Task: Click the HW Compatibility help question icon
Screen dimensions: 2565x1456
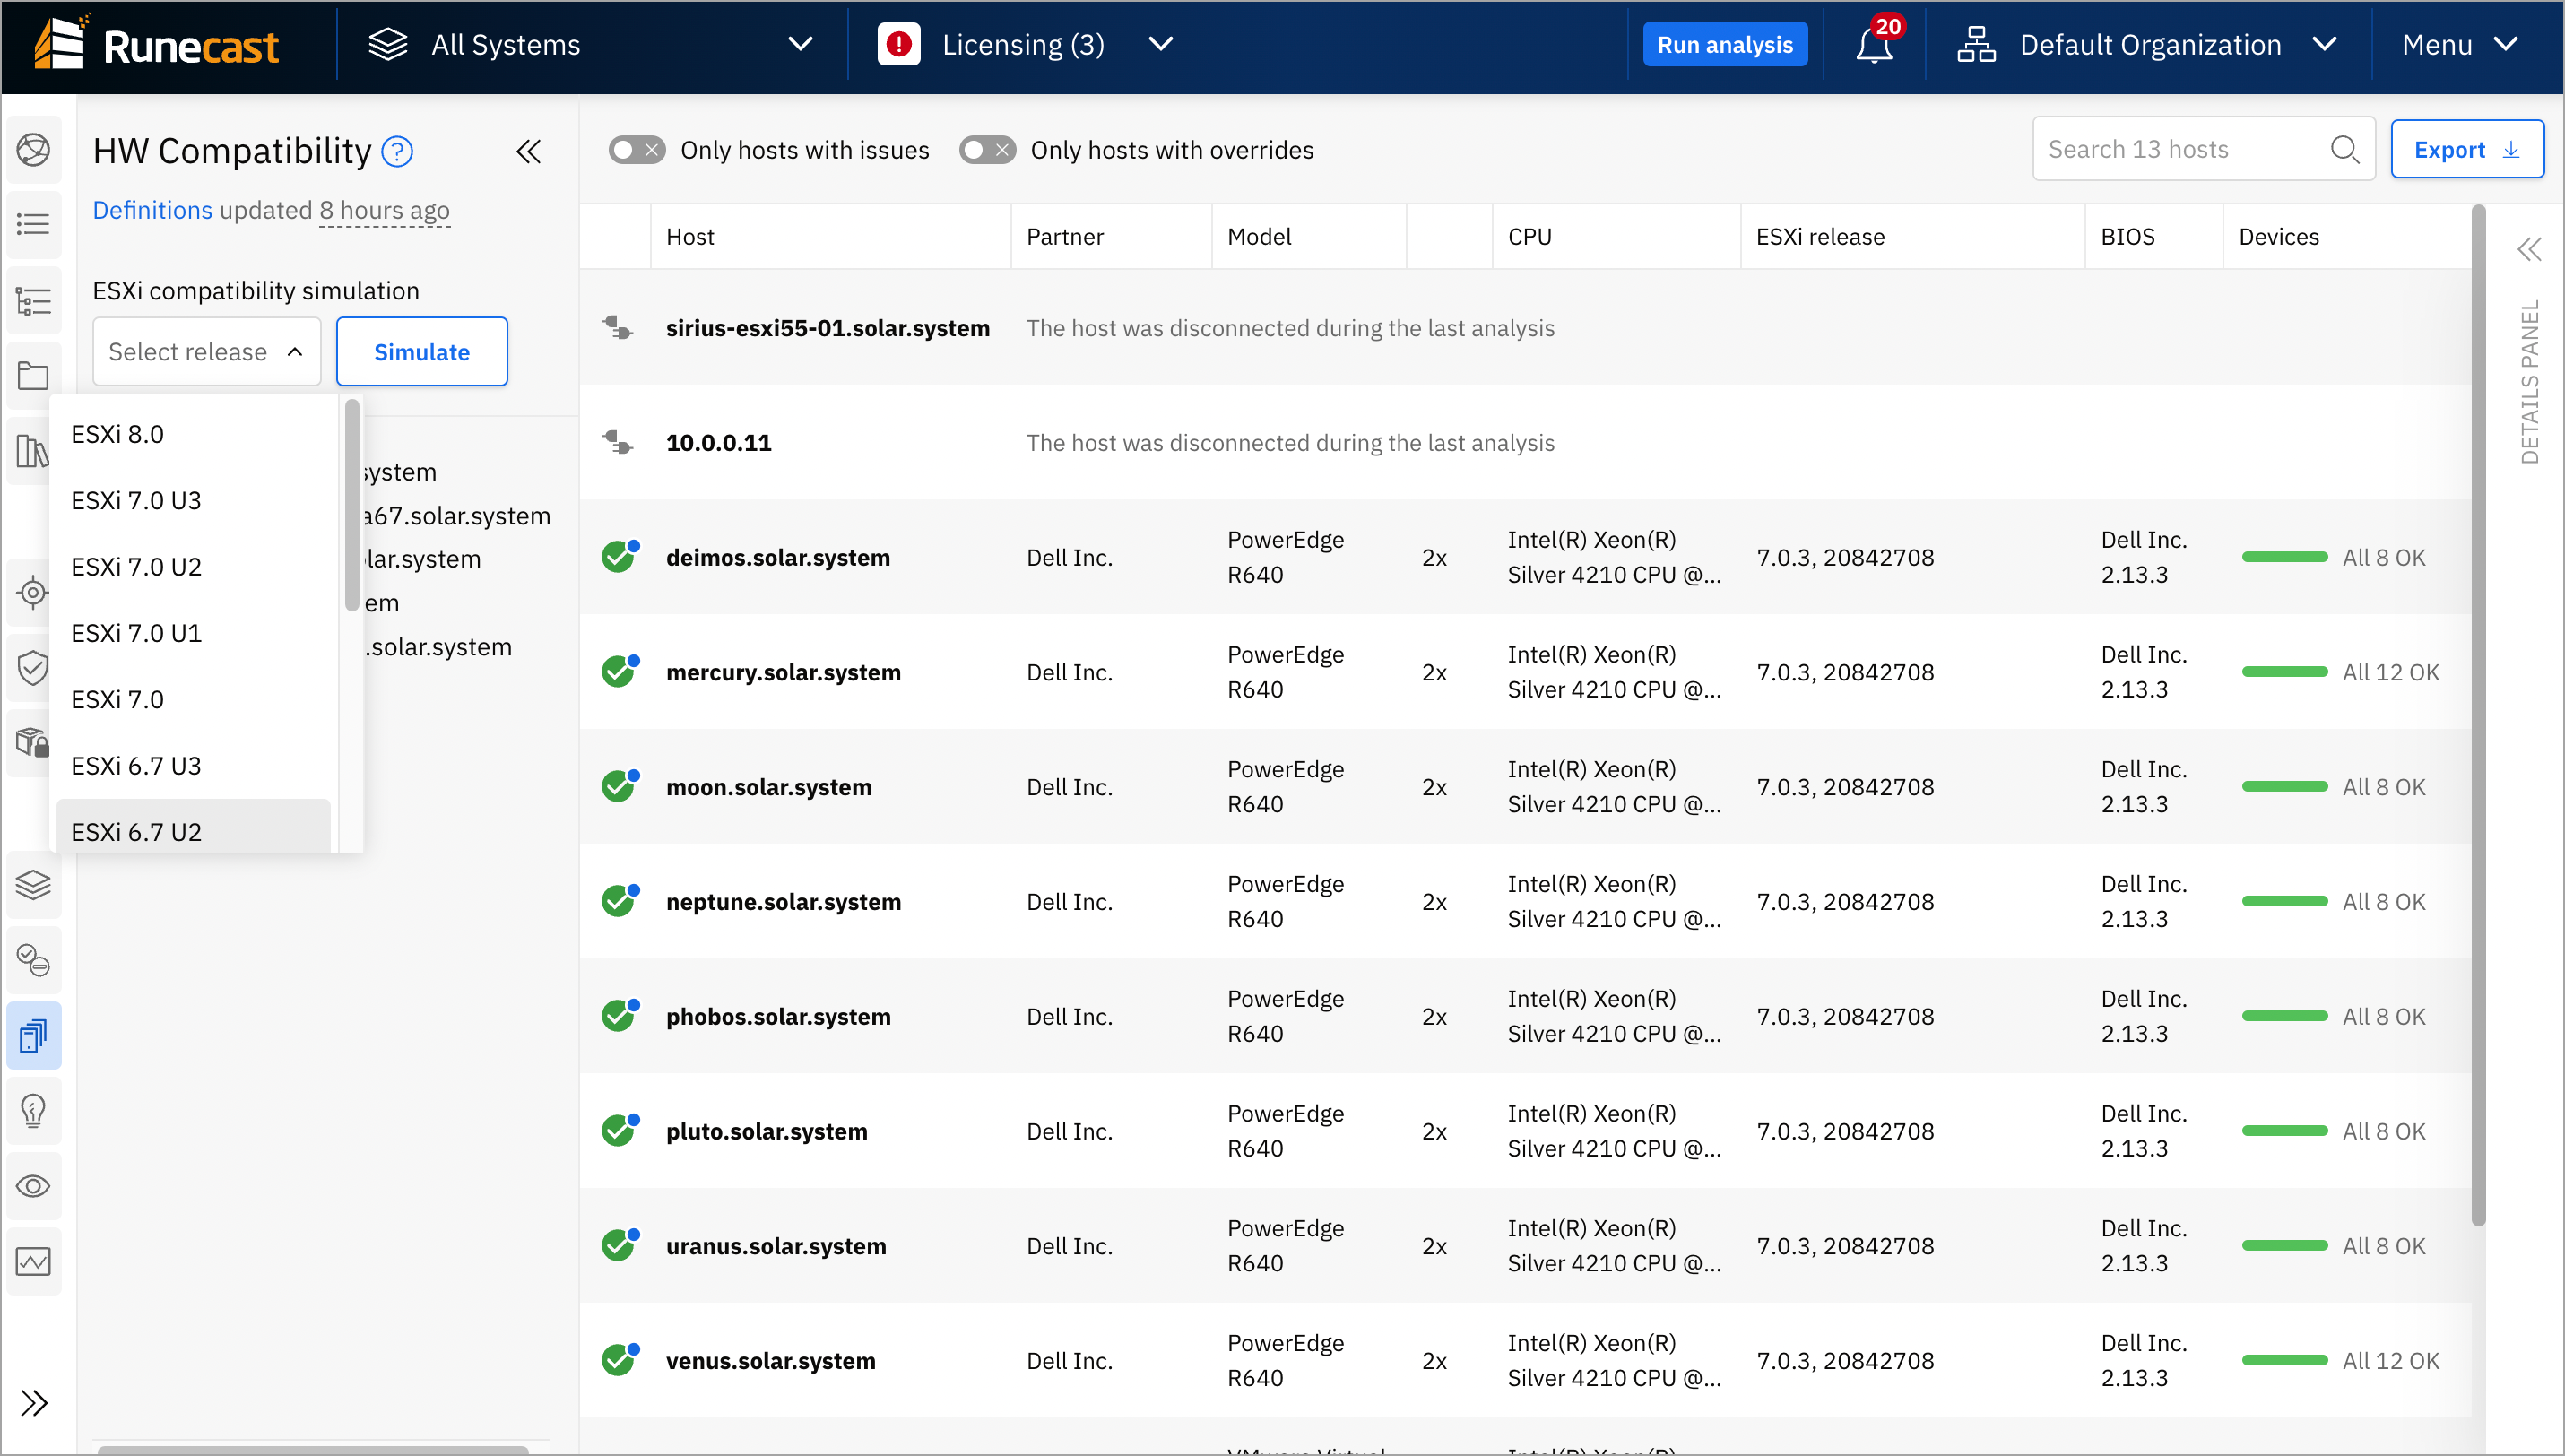Action: coord(397,151)
